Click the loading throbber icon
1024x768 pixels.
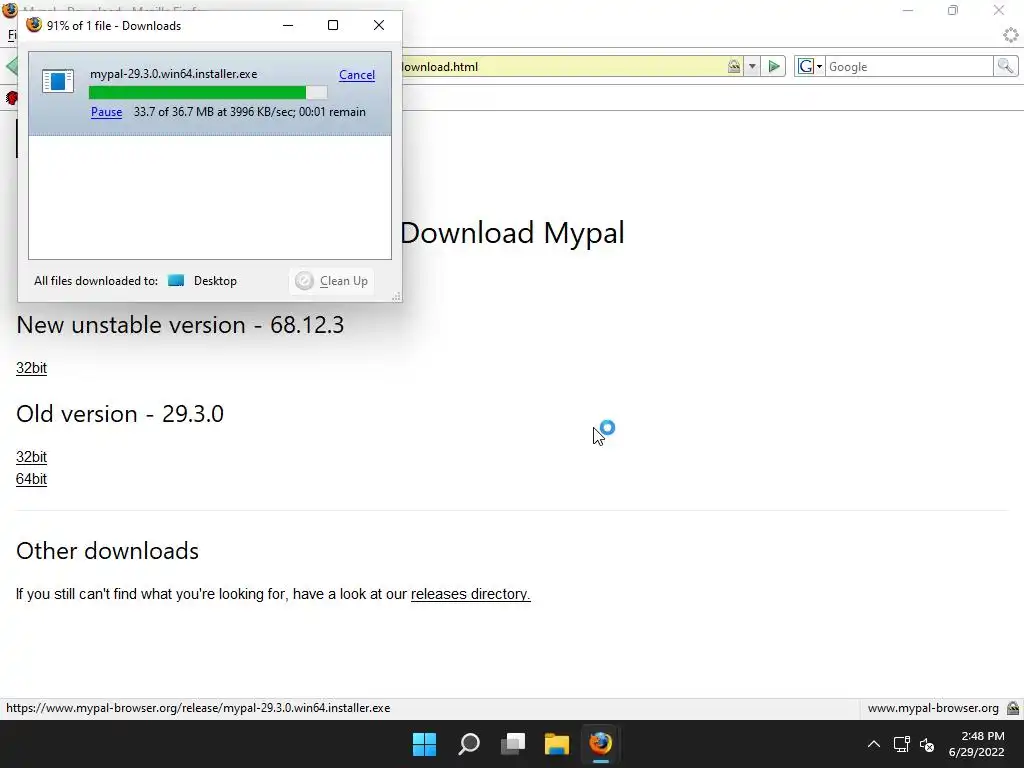(x=1011, y=35)
